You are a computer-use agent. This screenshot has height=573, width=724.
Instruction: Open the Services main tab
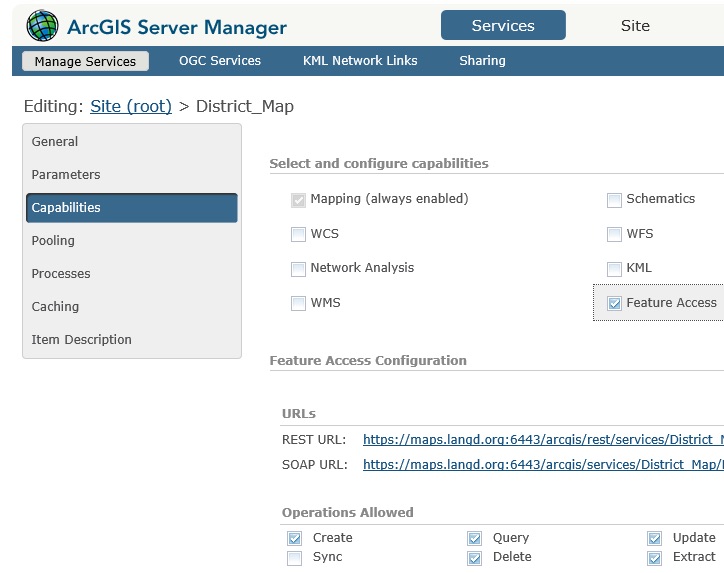[x=503, y=25]
